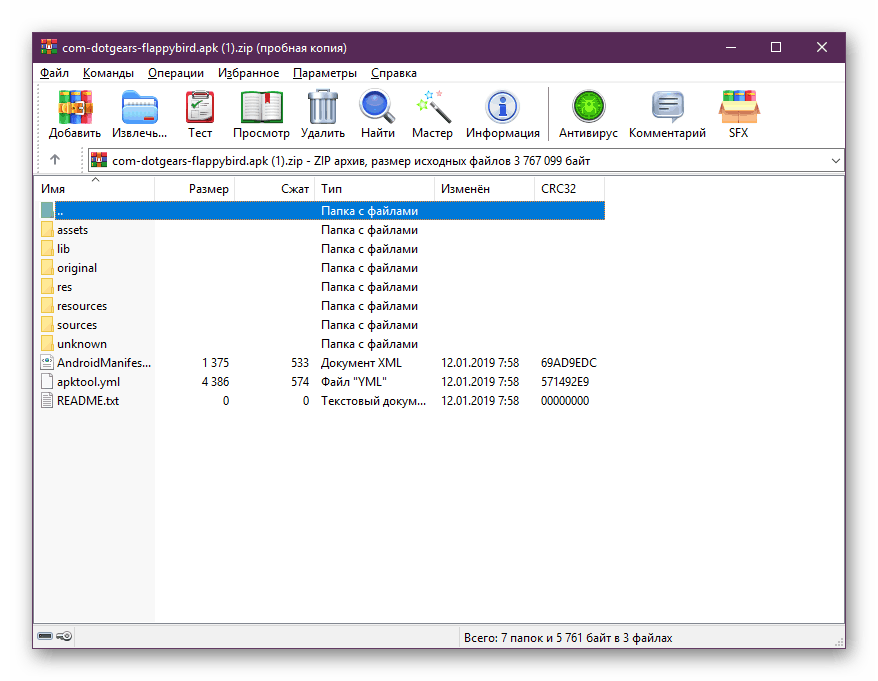Sort by the Сжат column header
878x681 pixels.
(275, 189)
